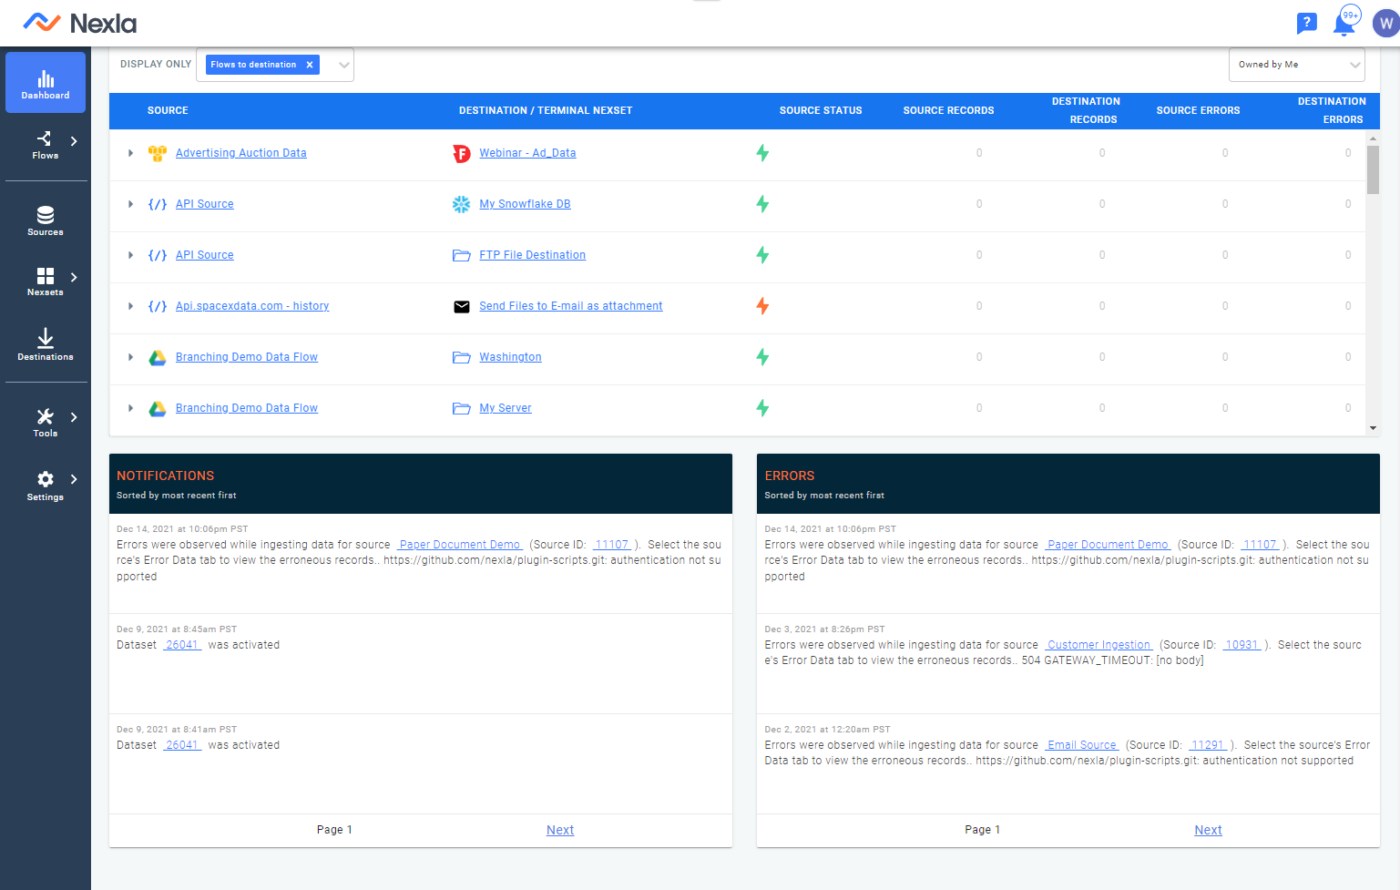
Task: Toggle the orange status lightning for Api.spacexdata.com
Action: point(762,305)
